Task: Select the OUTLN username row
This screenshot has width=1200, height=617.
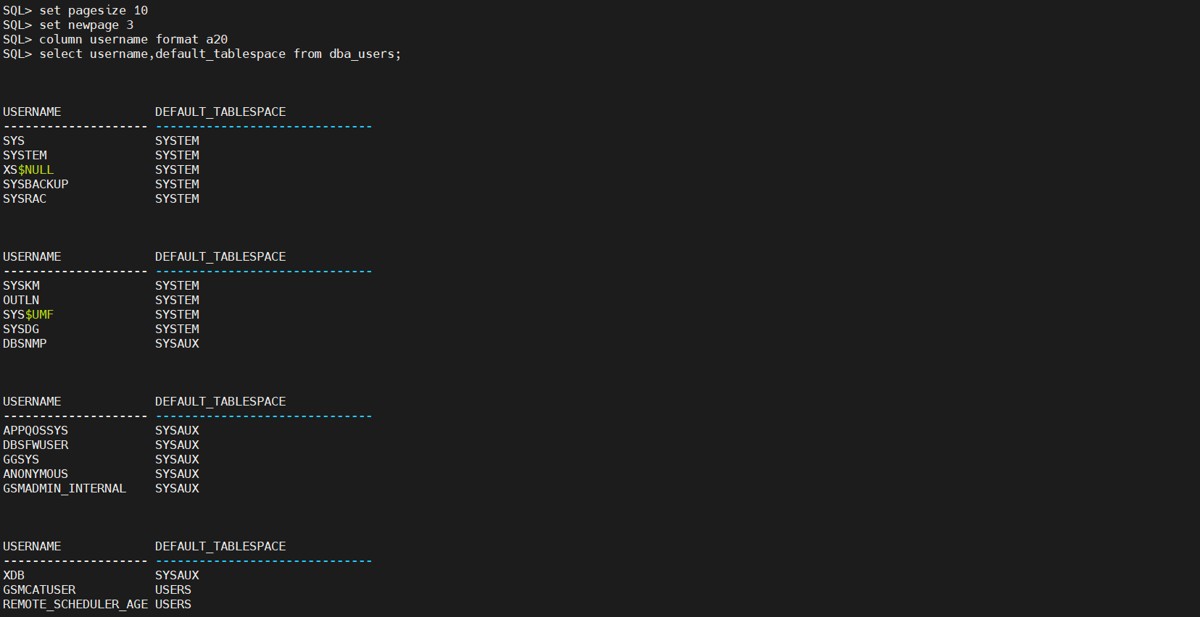Action: (x=21, y=300)
